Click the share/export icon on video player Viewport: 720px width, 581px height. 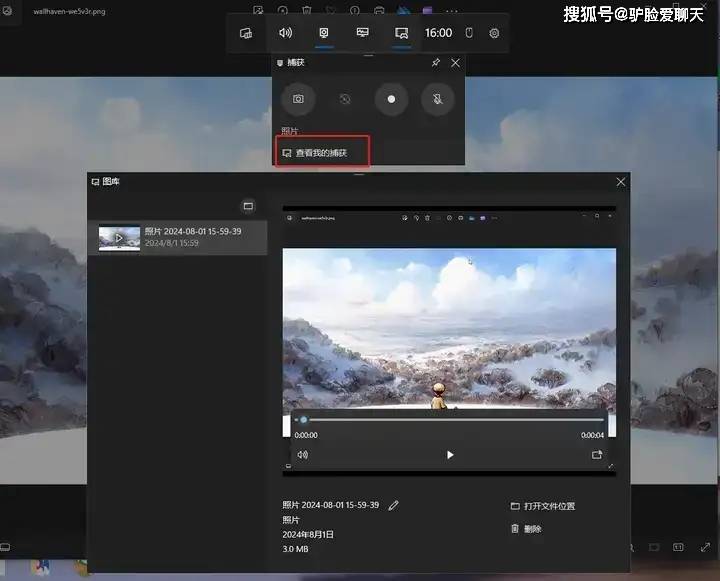(596, 455)
